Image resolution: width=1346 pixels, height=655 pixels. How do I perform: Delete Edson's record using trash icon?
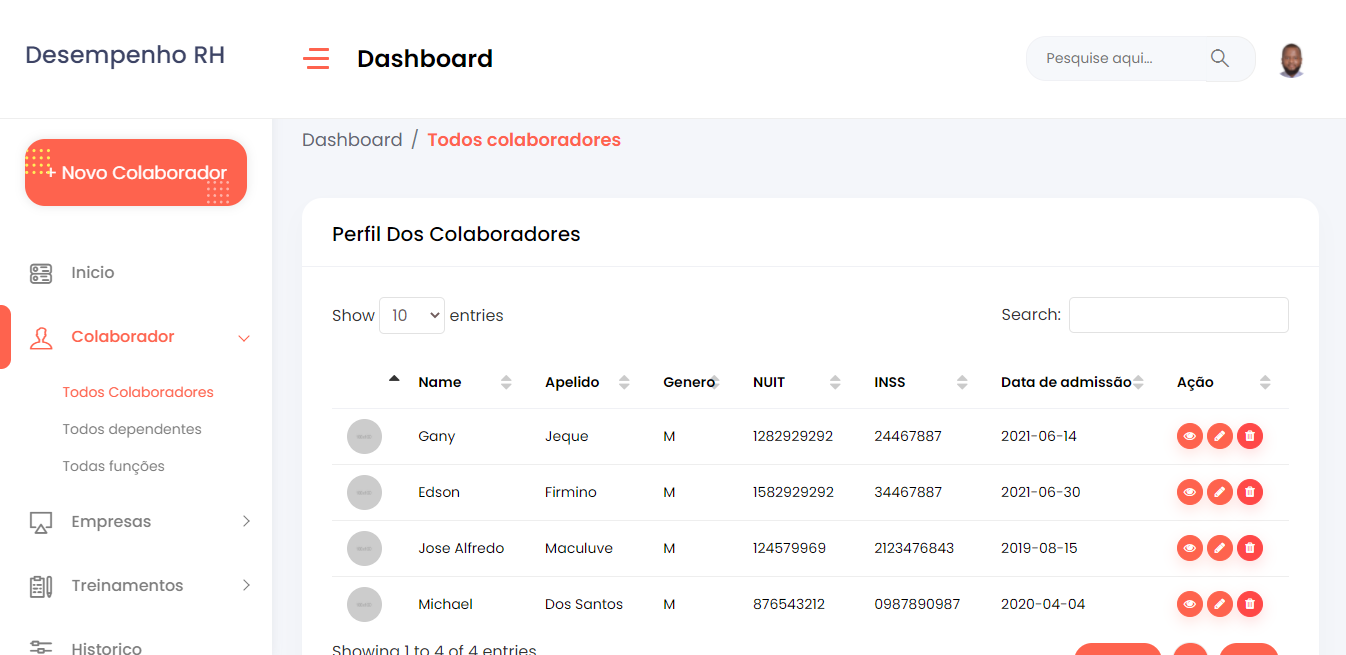click(x=1249, y=492)
